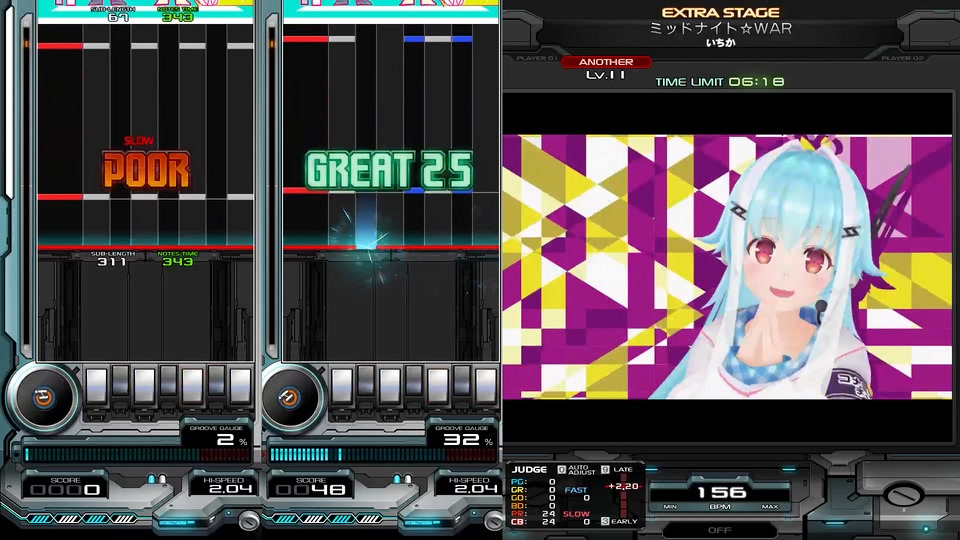Click the 156 BPM readout
960x540 pixels.
[721, 492]
